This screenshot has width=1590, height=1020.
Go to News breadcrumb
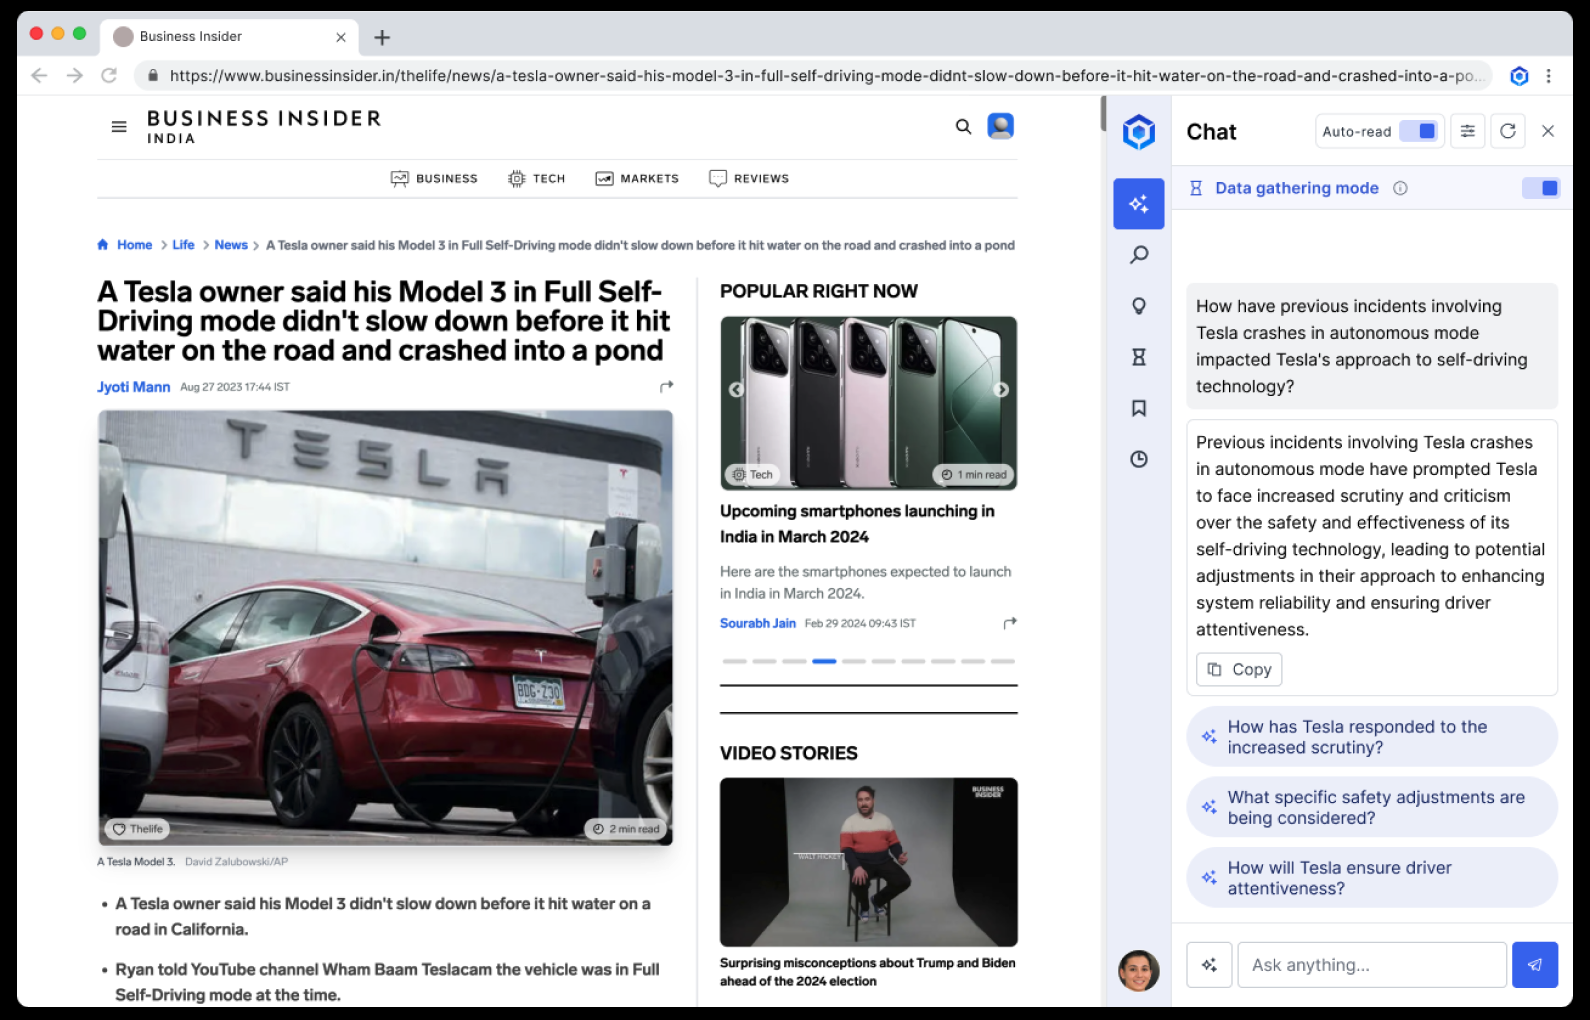coord(231,245)
